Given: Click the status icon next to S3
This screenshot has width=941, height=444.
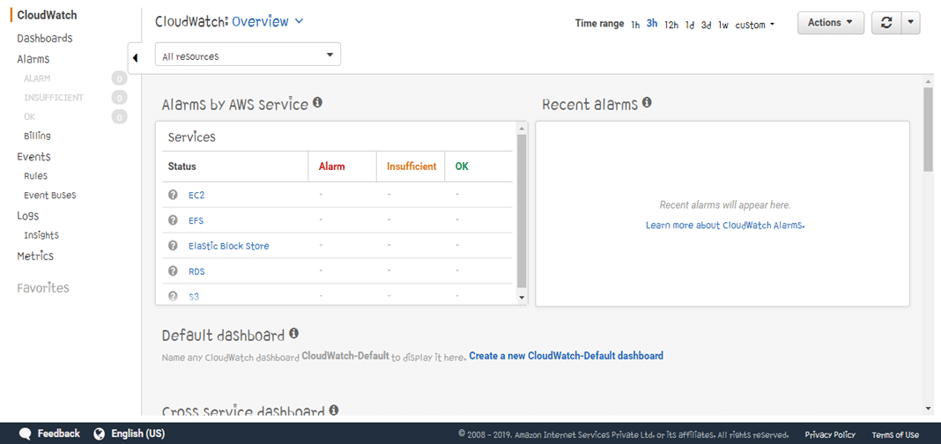Looking at the screenshot, I should pyautogui.click(x=173, y=296).
